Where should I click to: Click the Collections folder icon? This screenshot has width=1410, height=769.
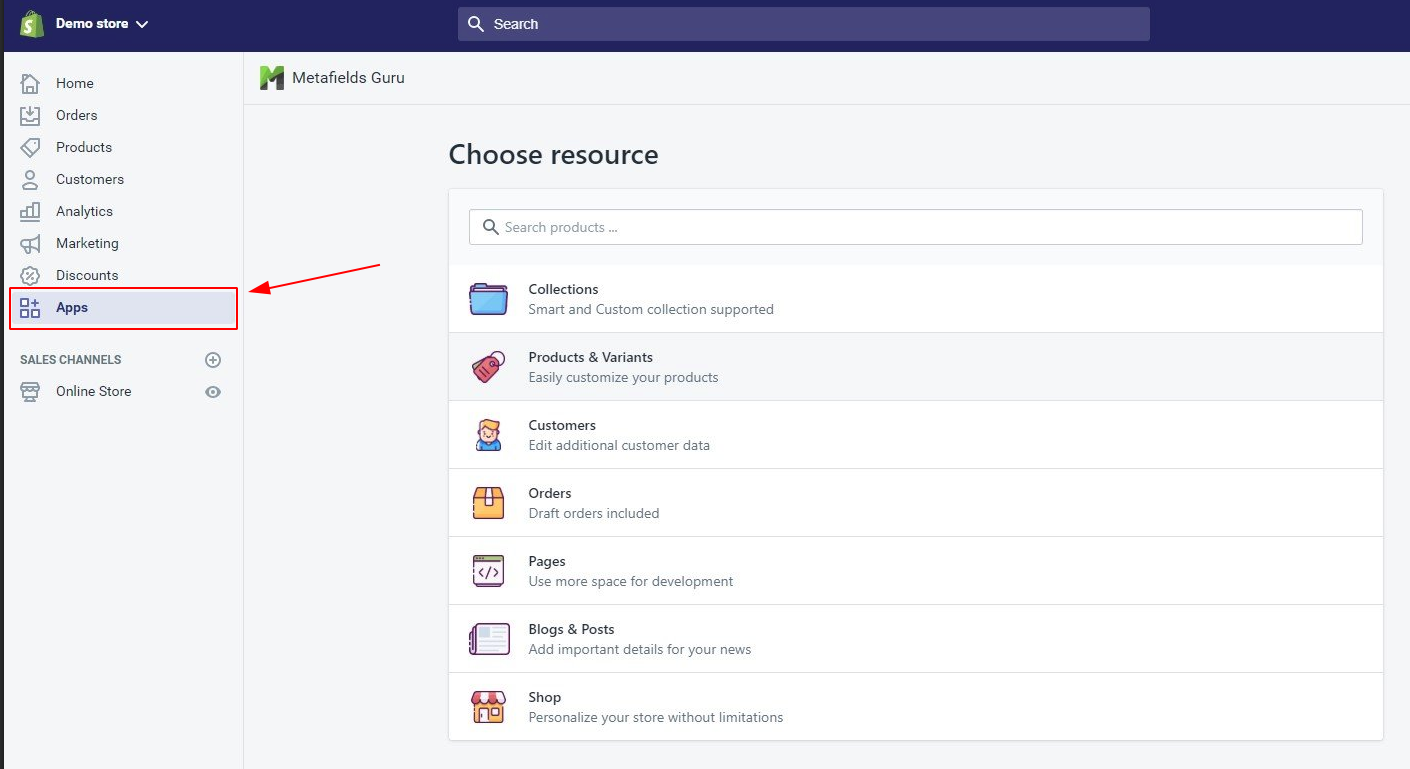pos(489,299)
